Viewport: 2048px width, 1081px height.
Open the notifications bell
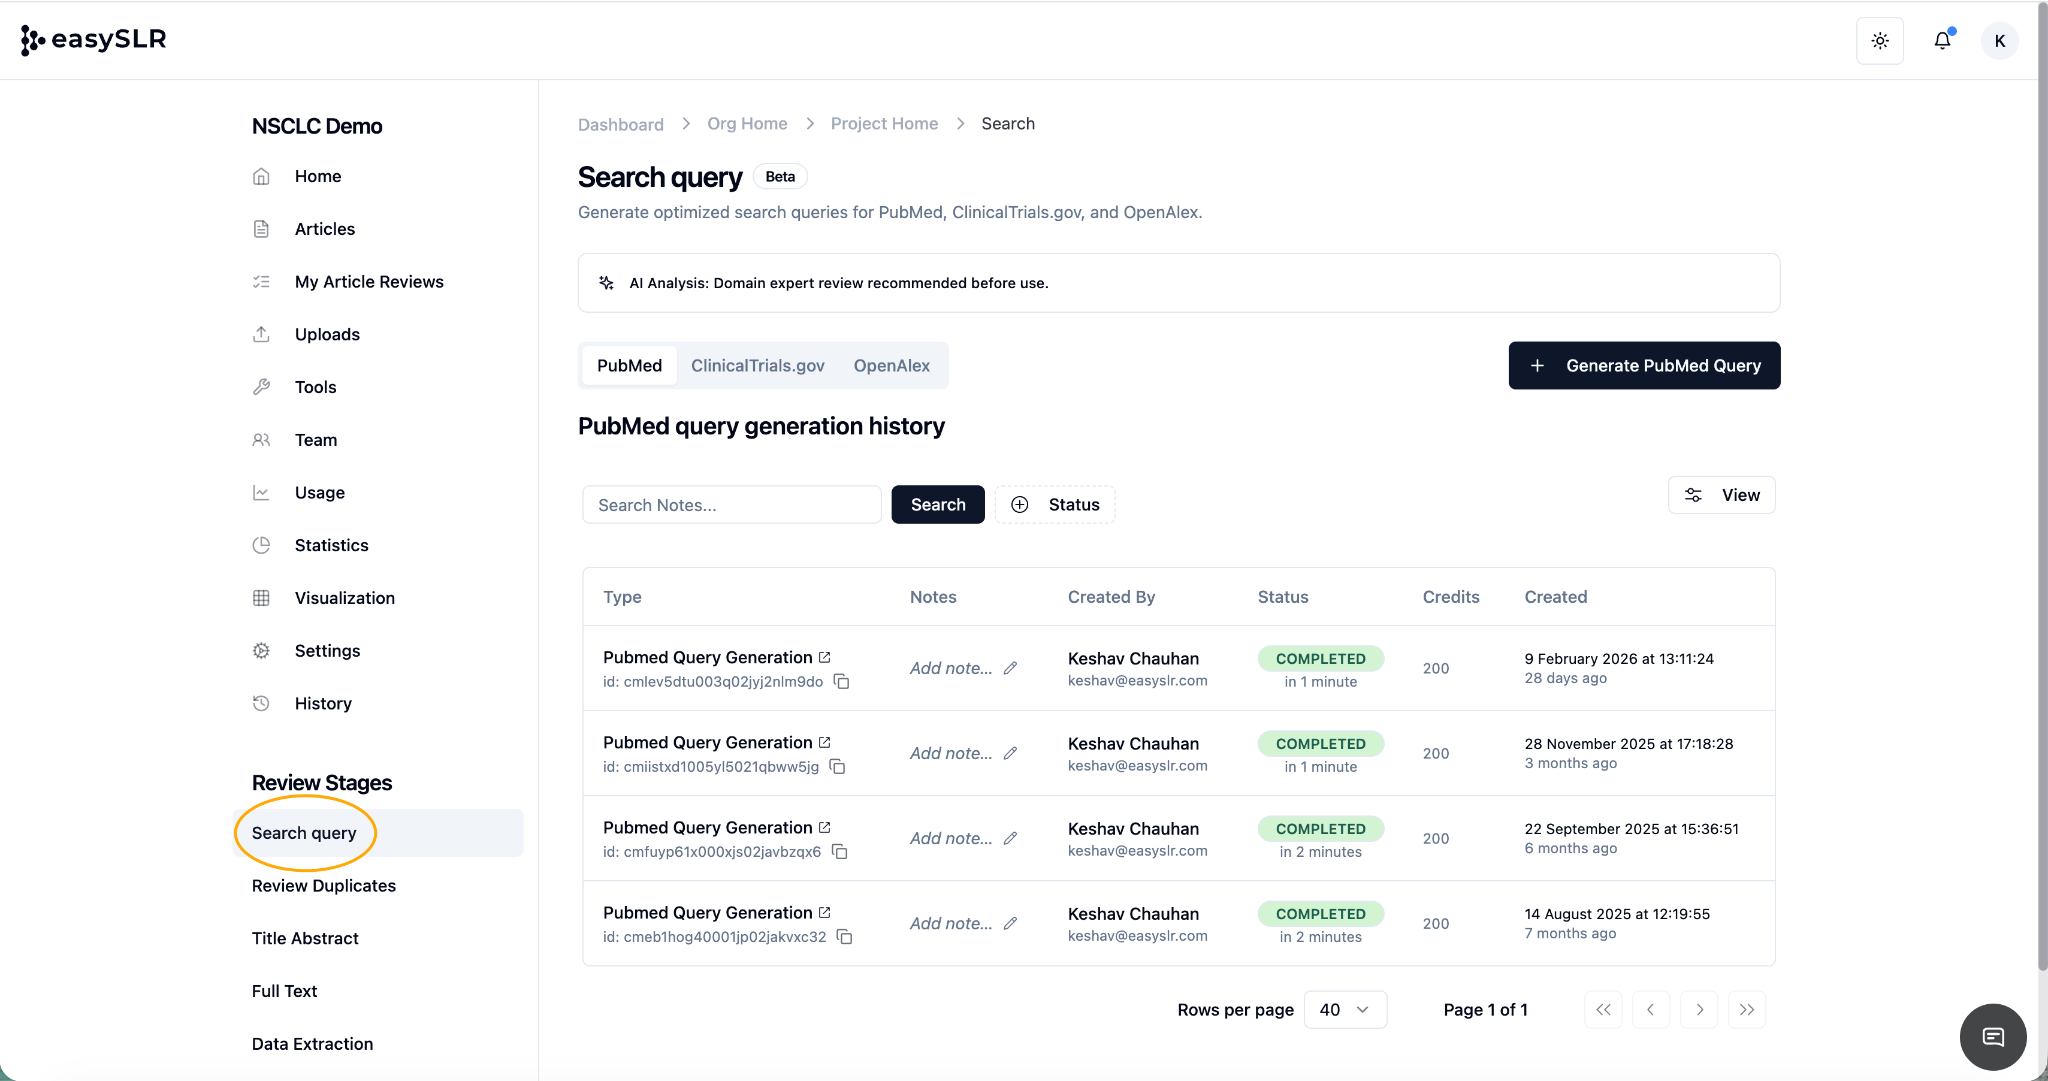pos(1942,41)
